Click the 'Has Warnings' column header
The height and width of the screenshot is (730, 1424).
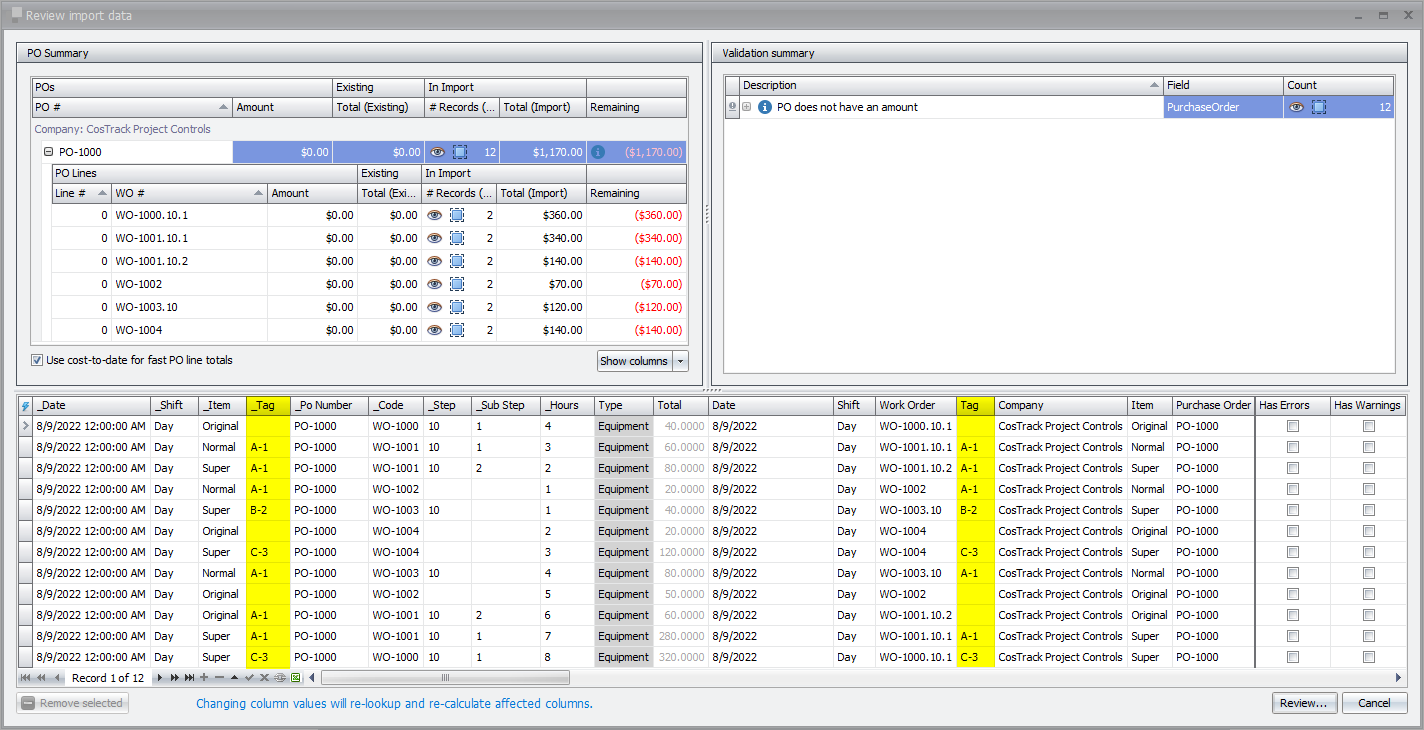click(1367, 405)
